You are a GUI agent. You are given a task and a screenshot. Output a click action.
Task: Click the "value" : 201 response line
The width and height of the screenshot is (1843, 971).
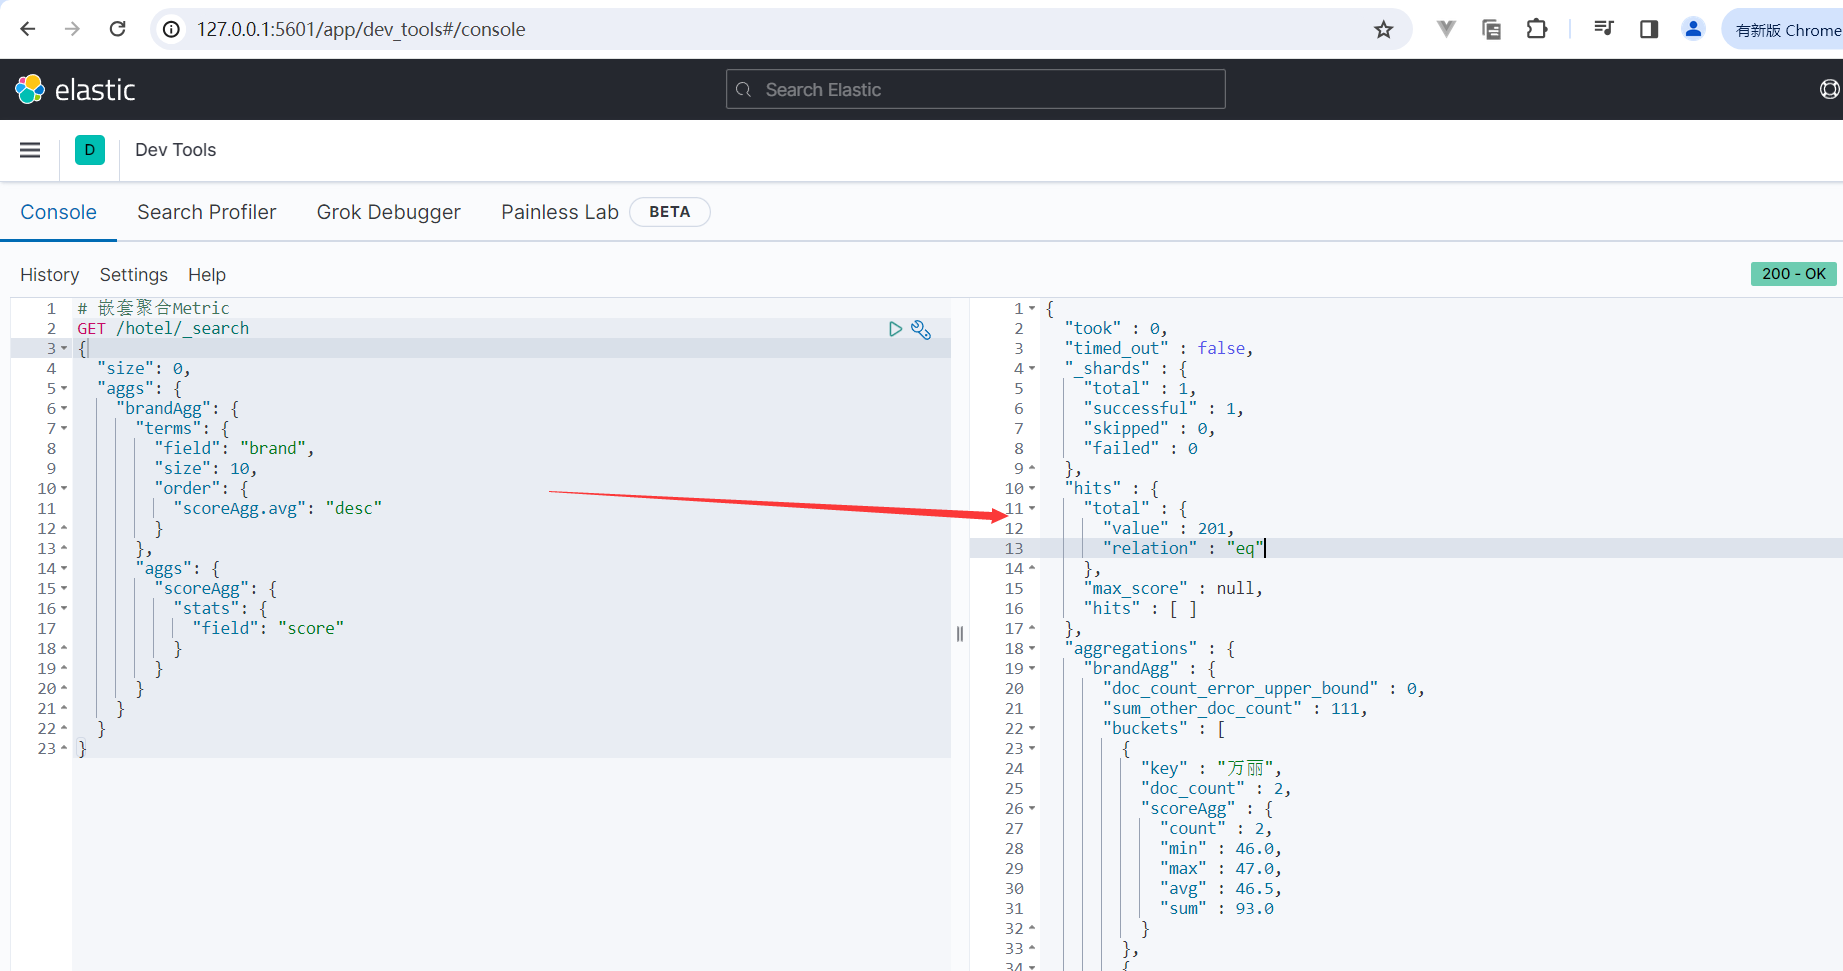coord(1168,528)
